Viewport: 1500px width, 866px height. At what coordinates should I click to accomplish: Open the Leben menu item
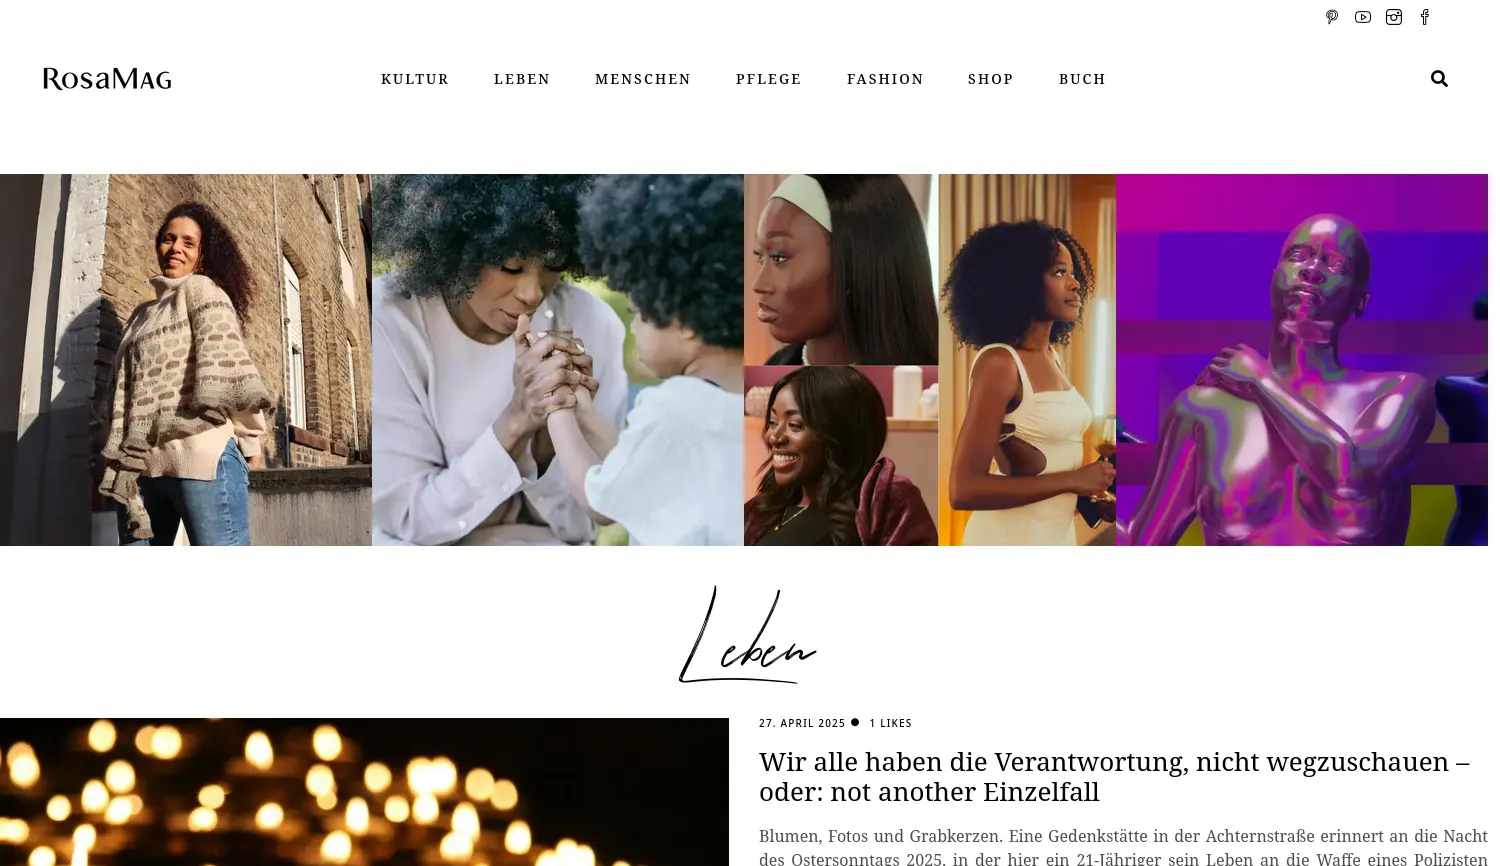[522, 79]
